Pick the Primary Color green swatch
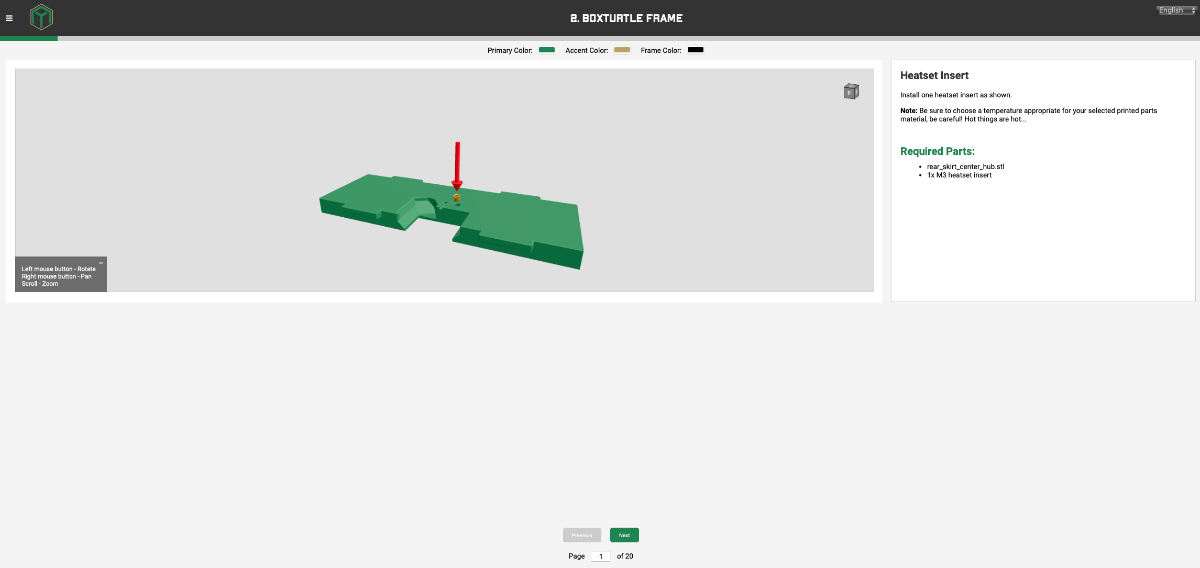This screenshot has width=1200, height=568. (x=547, y=50)
